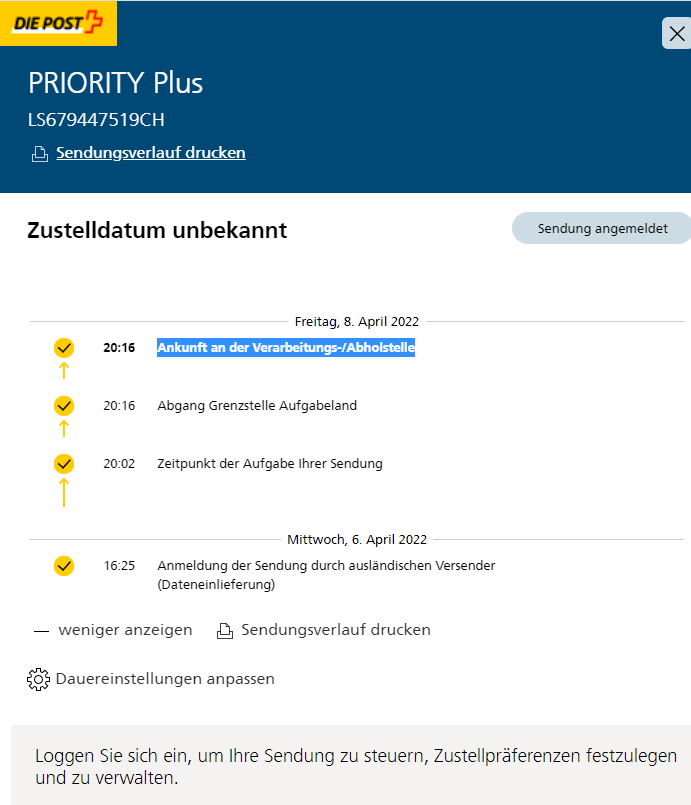Click the Sendung angemeldet status badge
The height and width of the screenshot is (805, 691).
pos(602,228)
